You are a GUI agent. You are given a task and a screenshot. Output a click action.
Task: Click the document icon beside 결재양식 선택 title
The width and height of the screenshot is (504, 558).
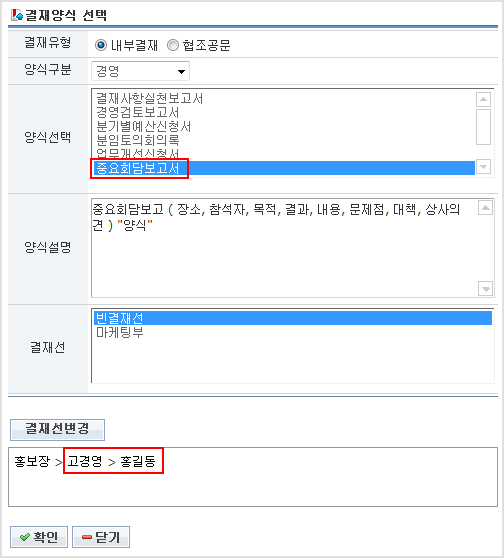click(x=17, y=15)
